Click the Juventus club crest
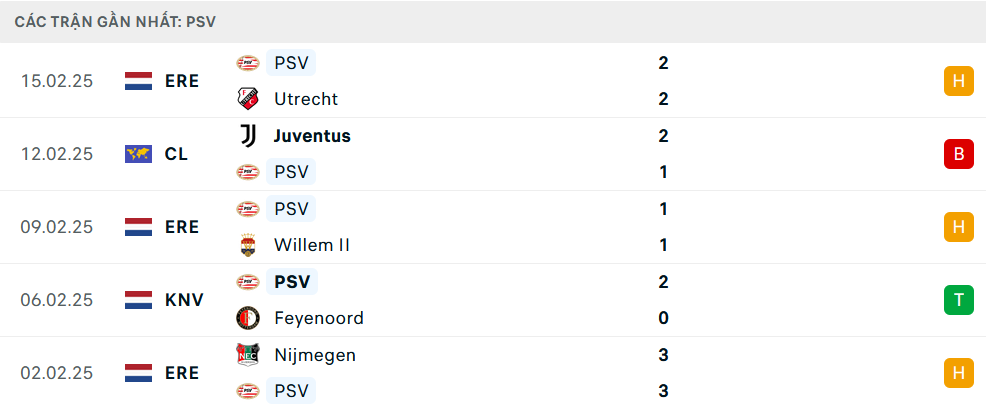Screen dimensions: 986x407 click(247, 136)
